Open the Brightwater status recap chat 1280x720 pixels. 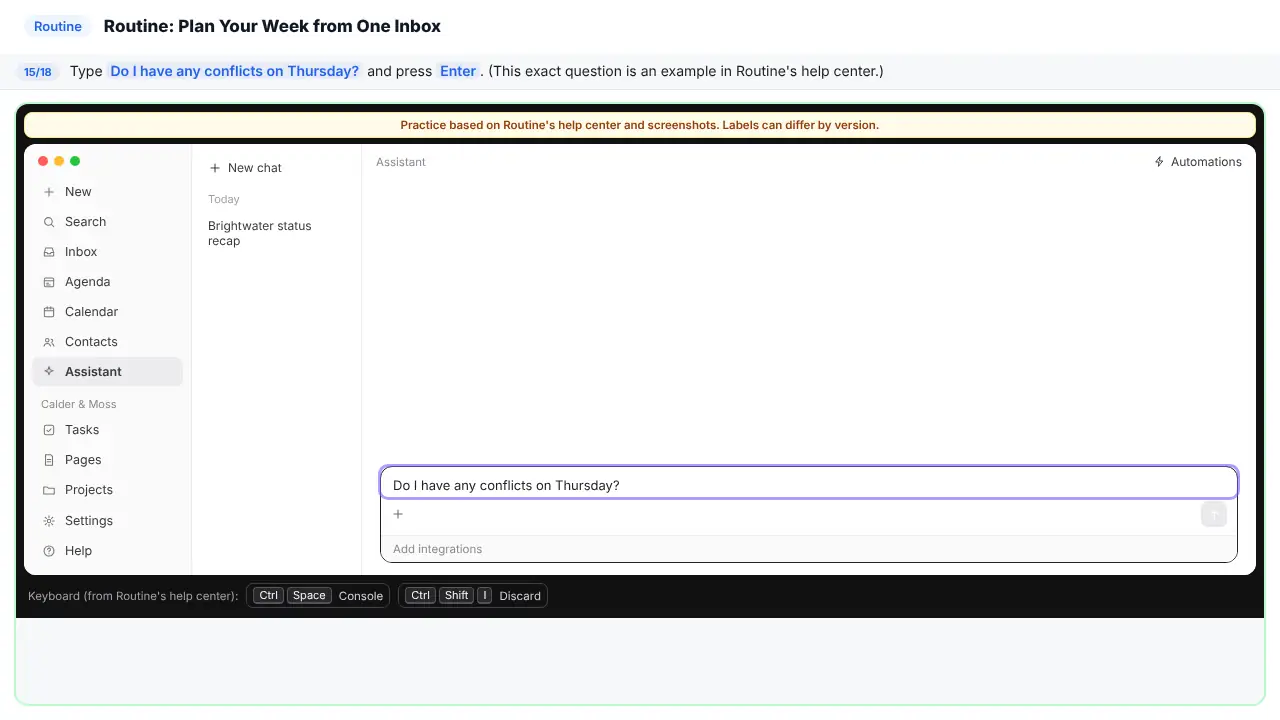260,233
